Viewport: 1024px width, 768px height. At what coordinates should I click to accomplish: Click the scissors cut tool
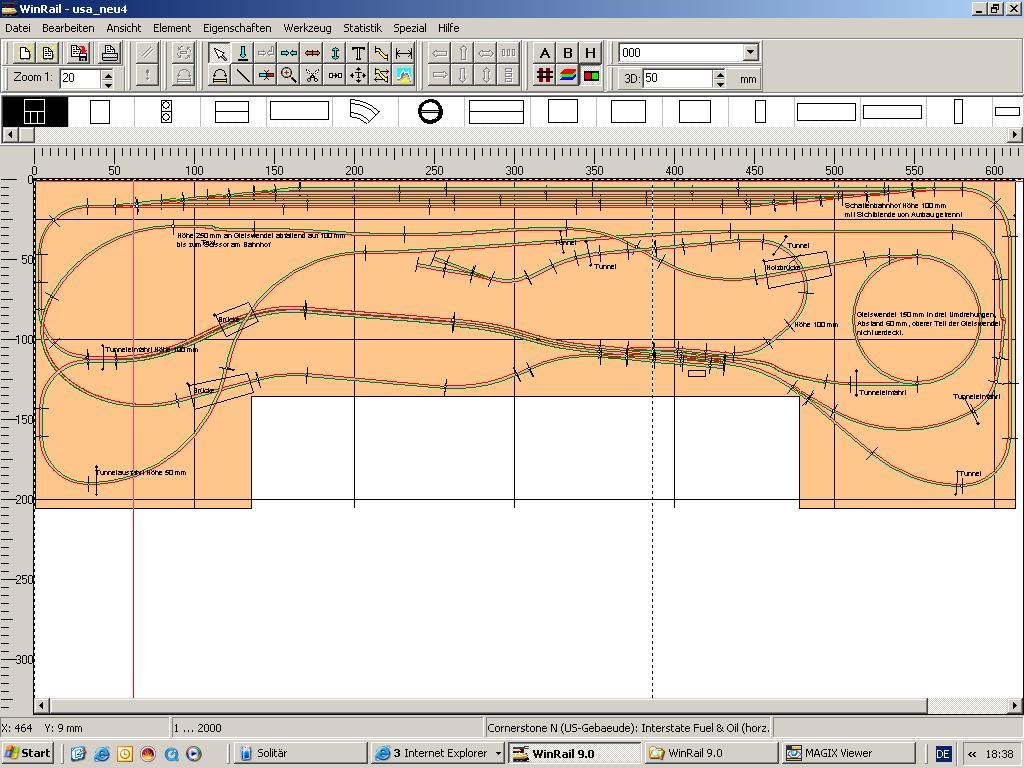click(x=312, y=75)
